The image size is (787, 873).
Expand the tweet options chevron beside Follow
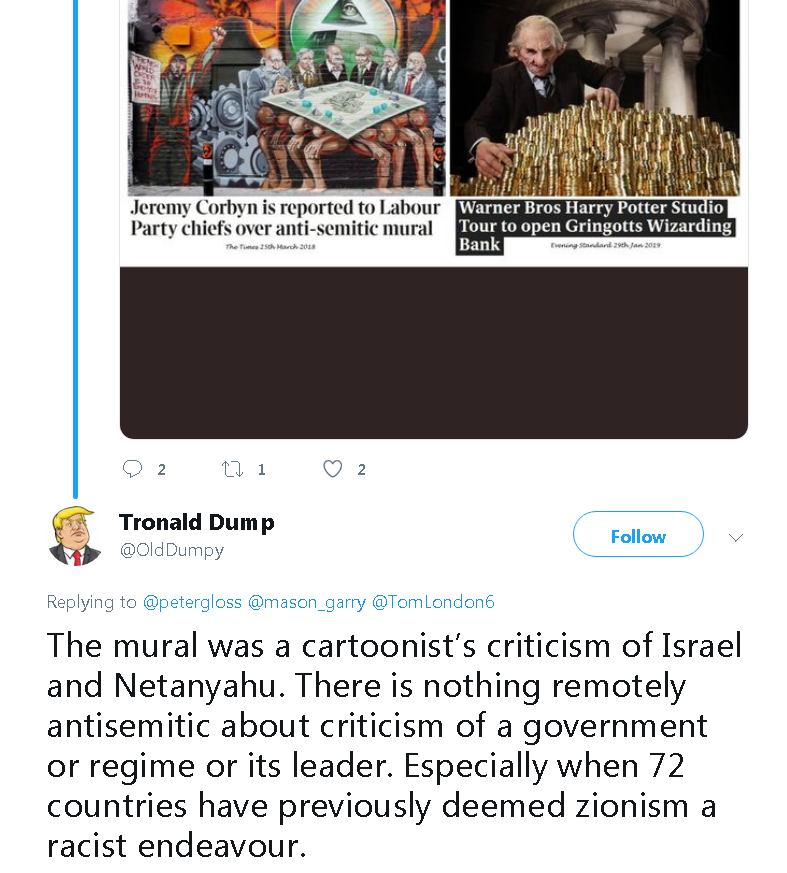(x=736, y=537)
